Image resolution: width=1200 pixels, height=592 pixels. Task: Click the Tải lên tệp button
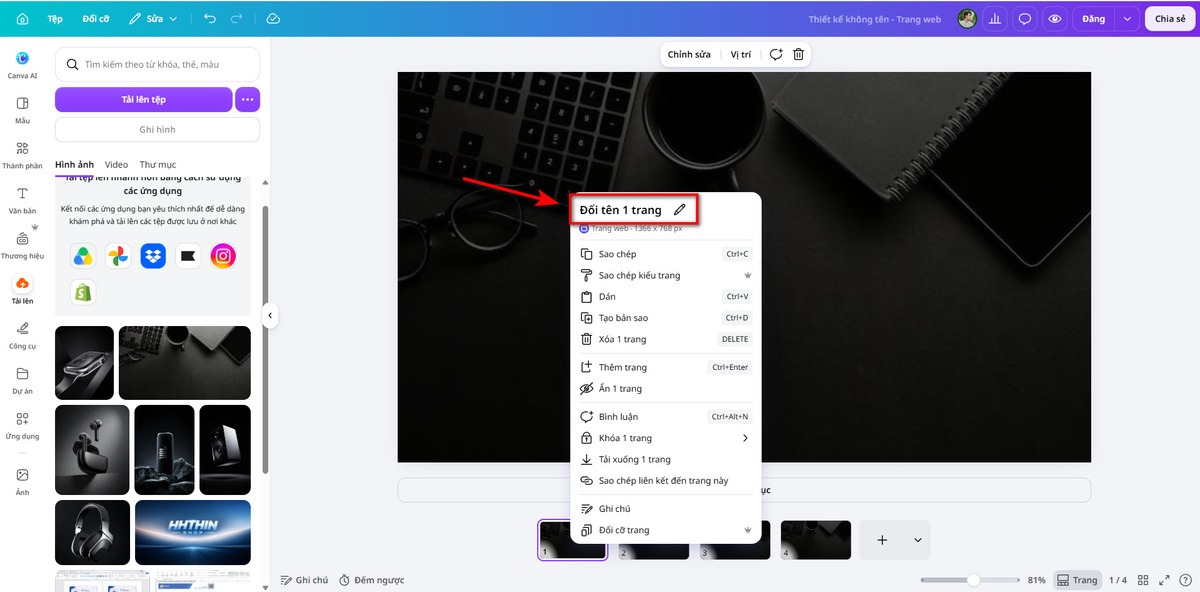(143, 99)
